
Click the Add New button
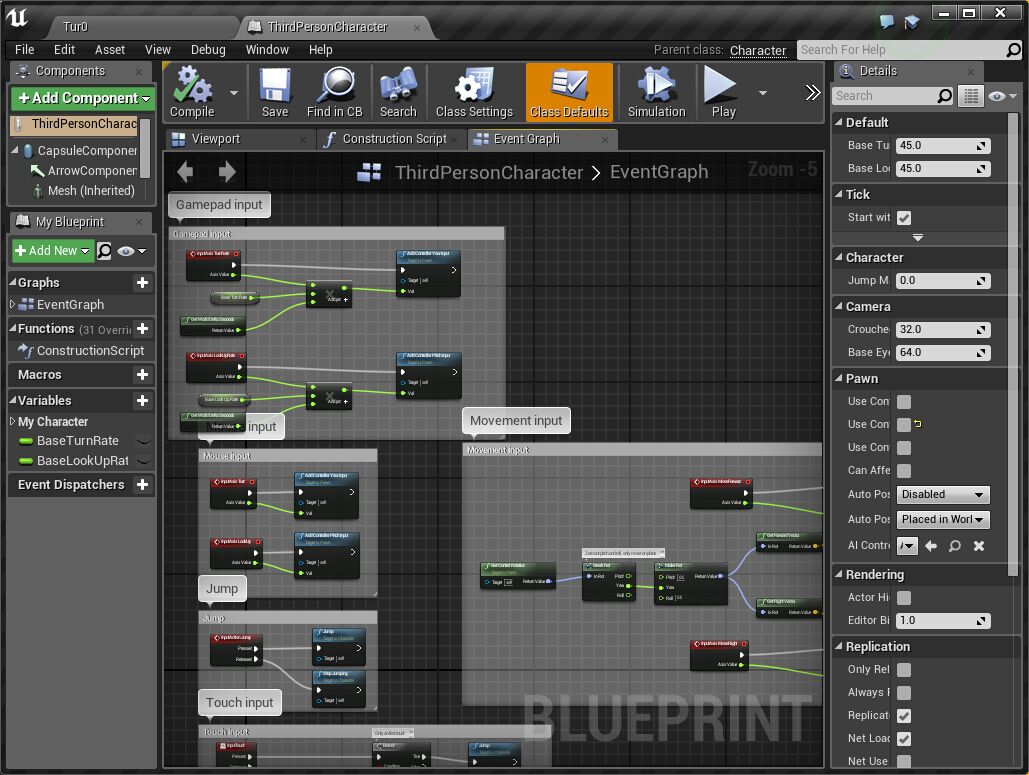(x=52, y=251)
